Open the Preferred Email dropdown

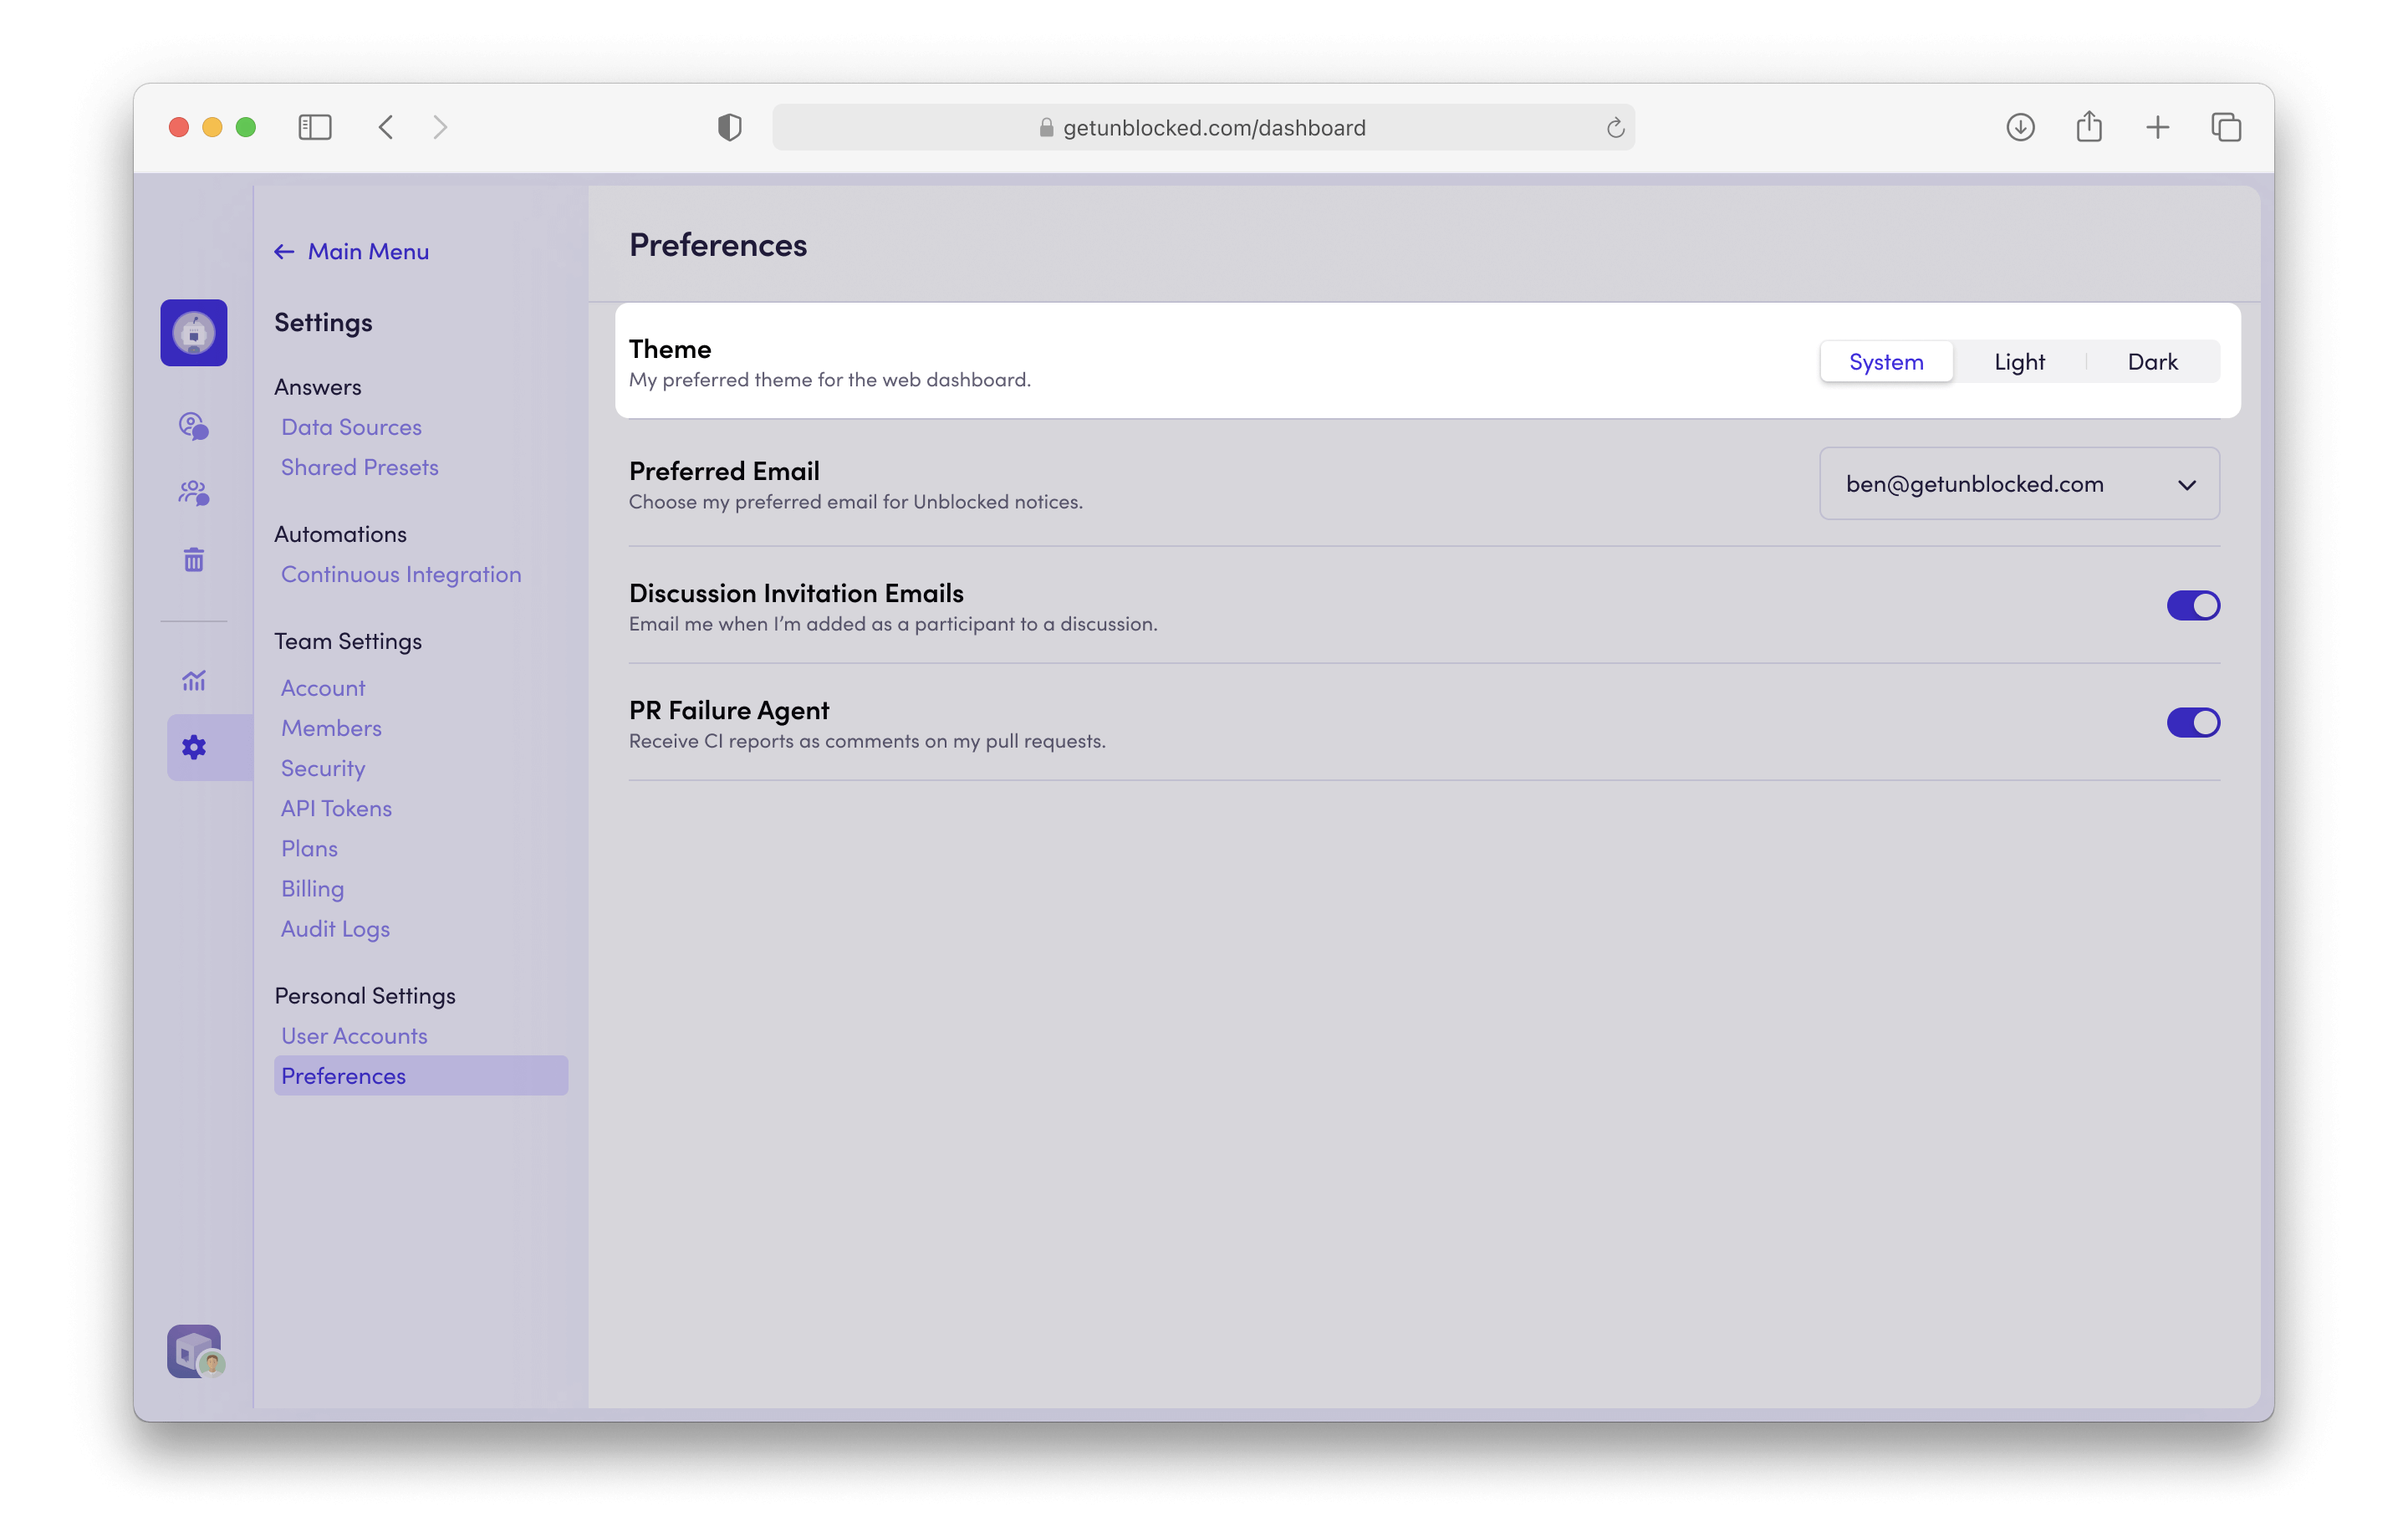coord(2018,484)
